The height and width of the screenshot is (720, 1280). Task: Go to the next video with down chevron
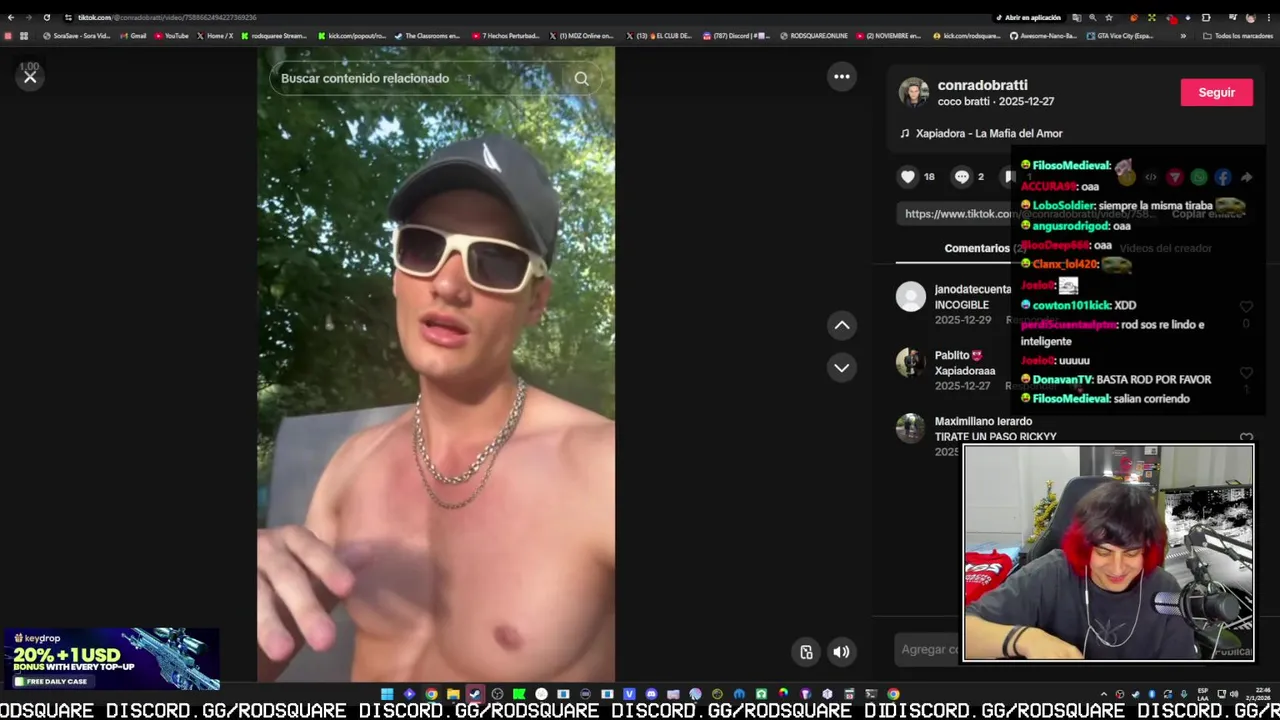[842, 368]
